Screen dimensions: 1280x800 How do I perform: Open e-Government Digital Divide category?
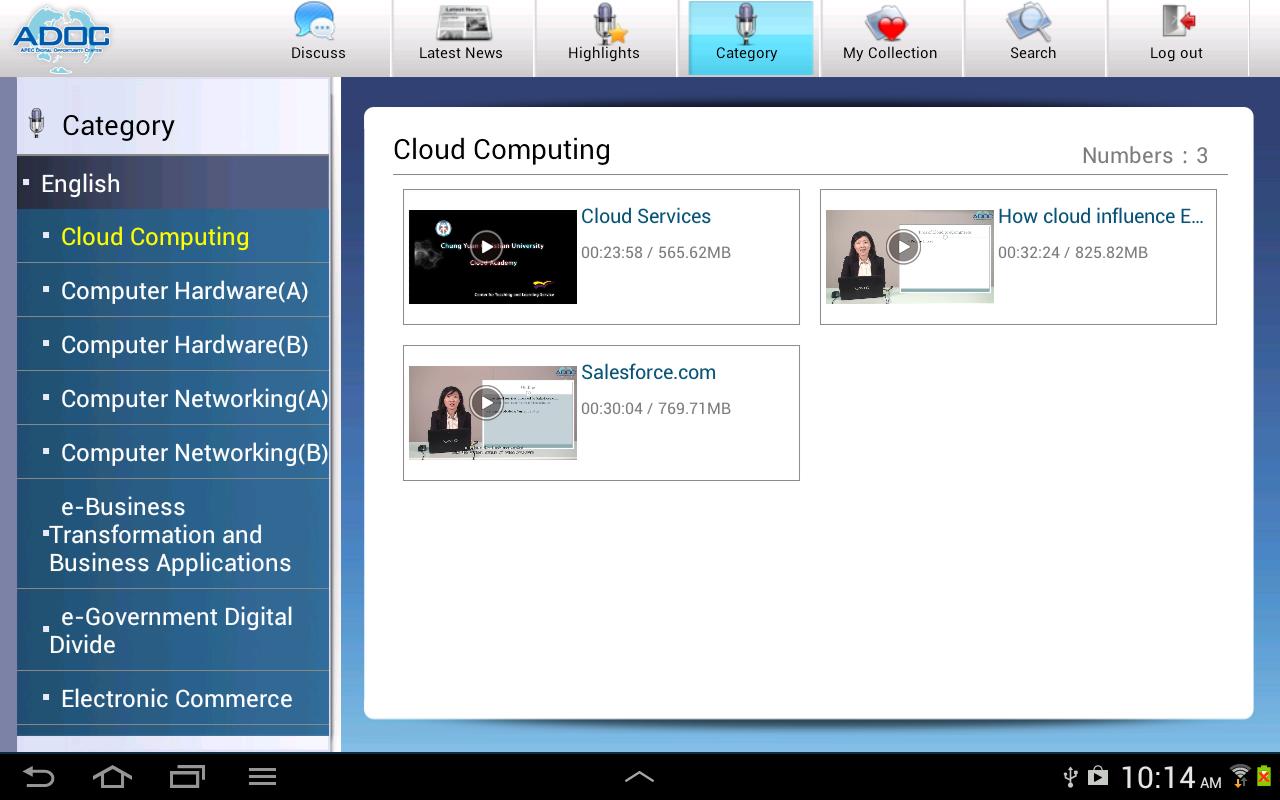[173, 630]
